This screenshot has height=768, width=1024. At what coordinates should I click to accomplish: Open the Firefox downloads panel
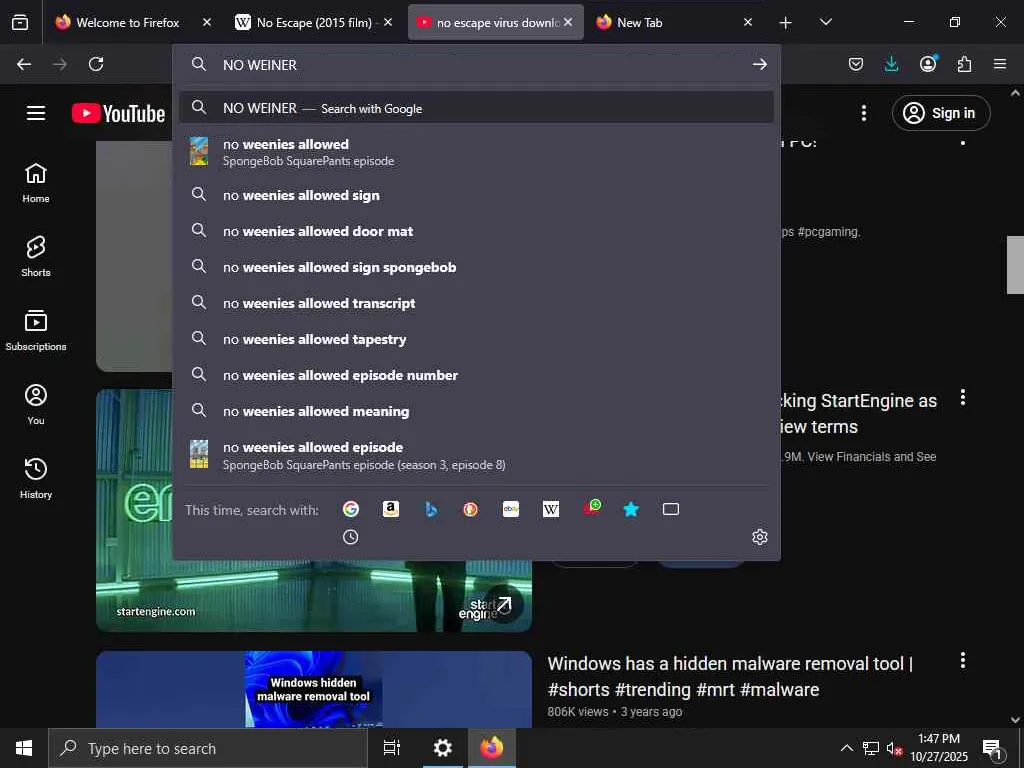click(891, 64)
